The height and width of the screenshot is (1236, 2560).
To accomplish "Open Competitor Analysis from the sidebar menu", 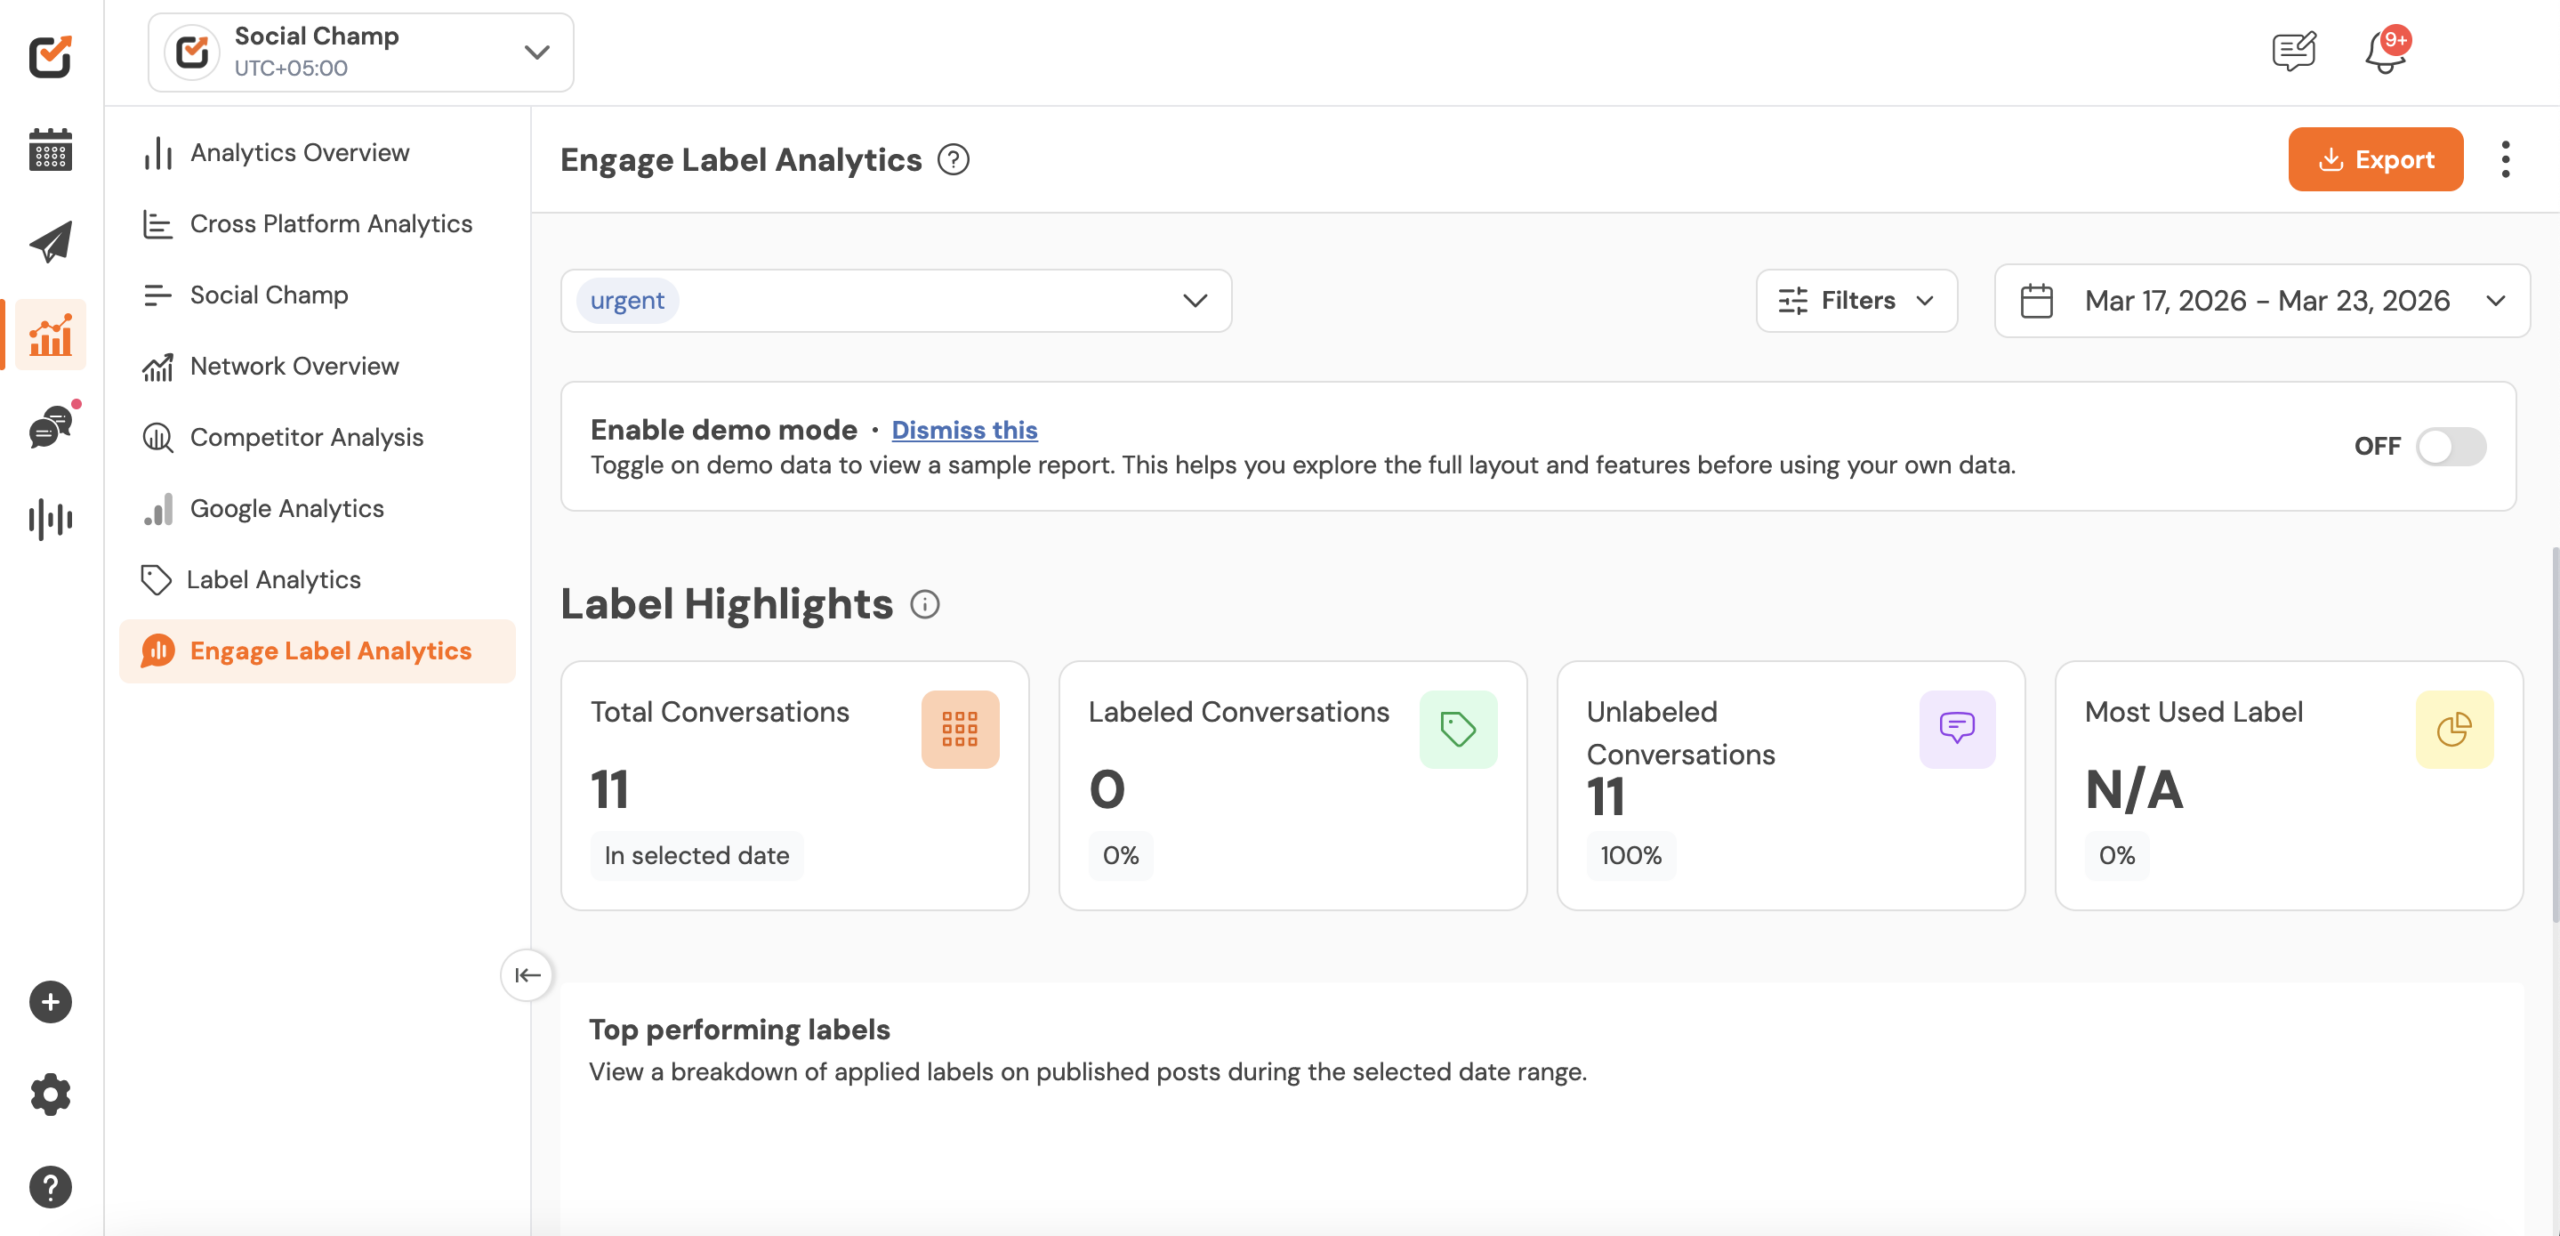I will [x=306, y=437].
